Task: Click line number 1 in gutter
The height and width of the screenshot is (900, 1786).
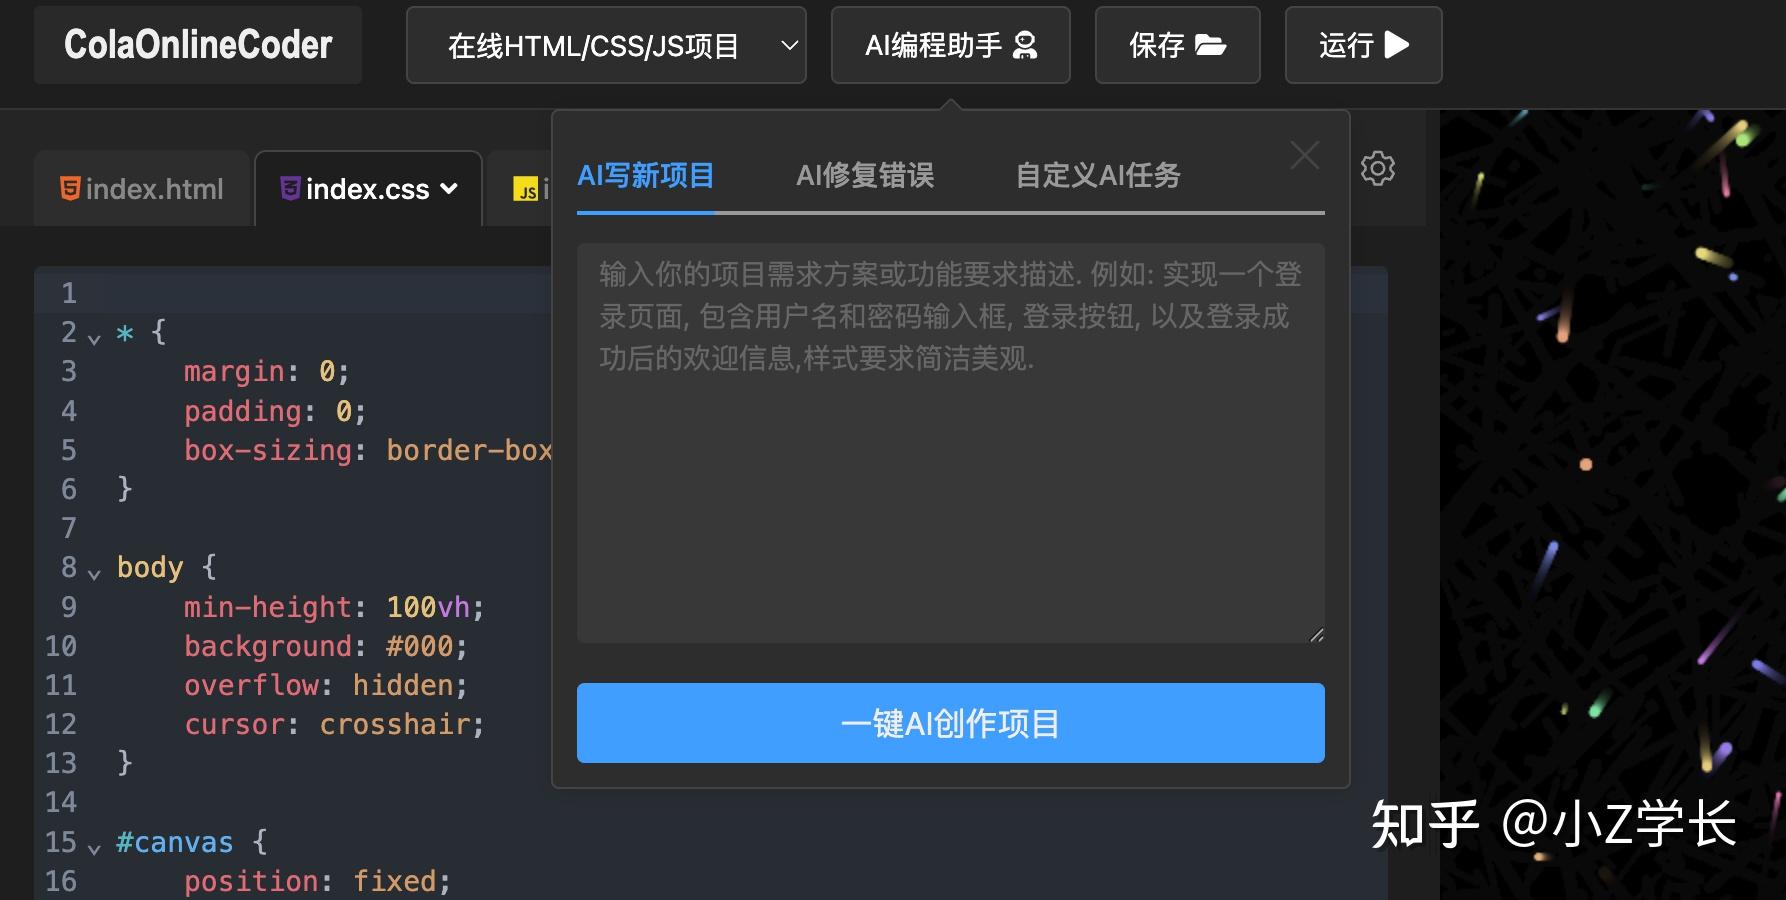Action: coord(69,293)
